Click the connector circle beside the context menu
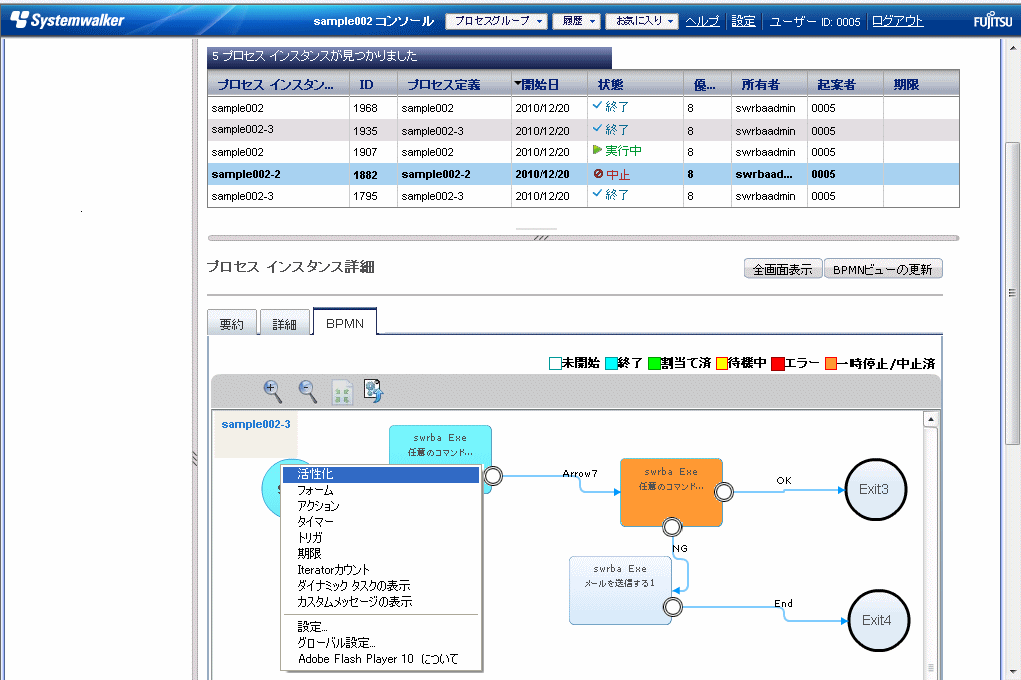 (493, 476)
